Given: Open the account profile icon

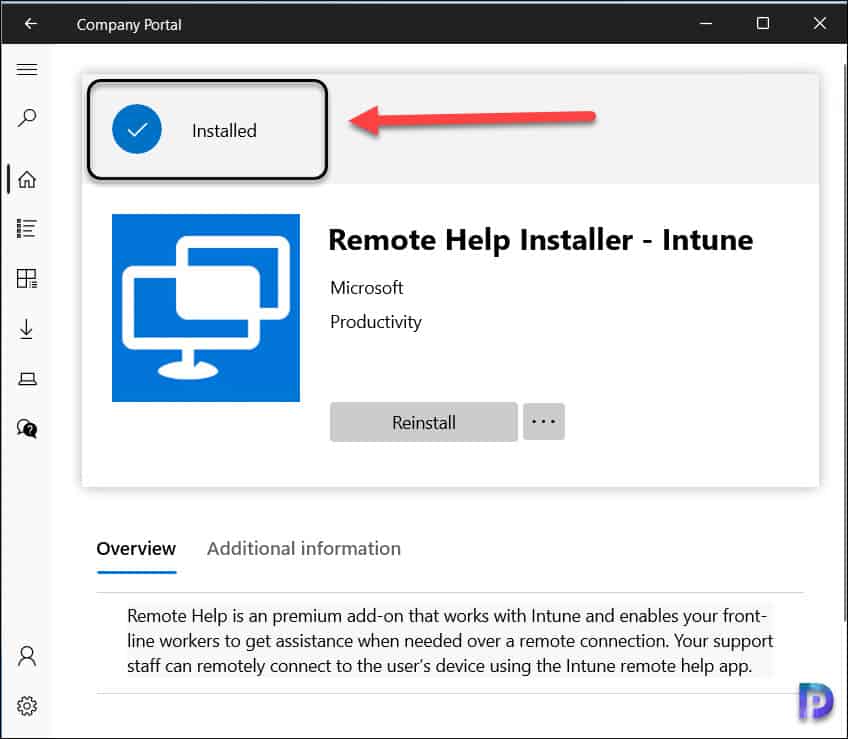Looking at the screenshot, I should tap(27, 656).
